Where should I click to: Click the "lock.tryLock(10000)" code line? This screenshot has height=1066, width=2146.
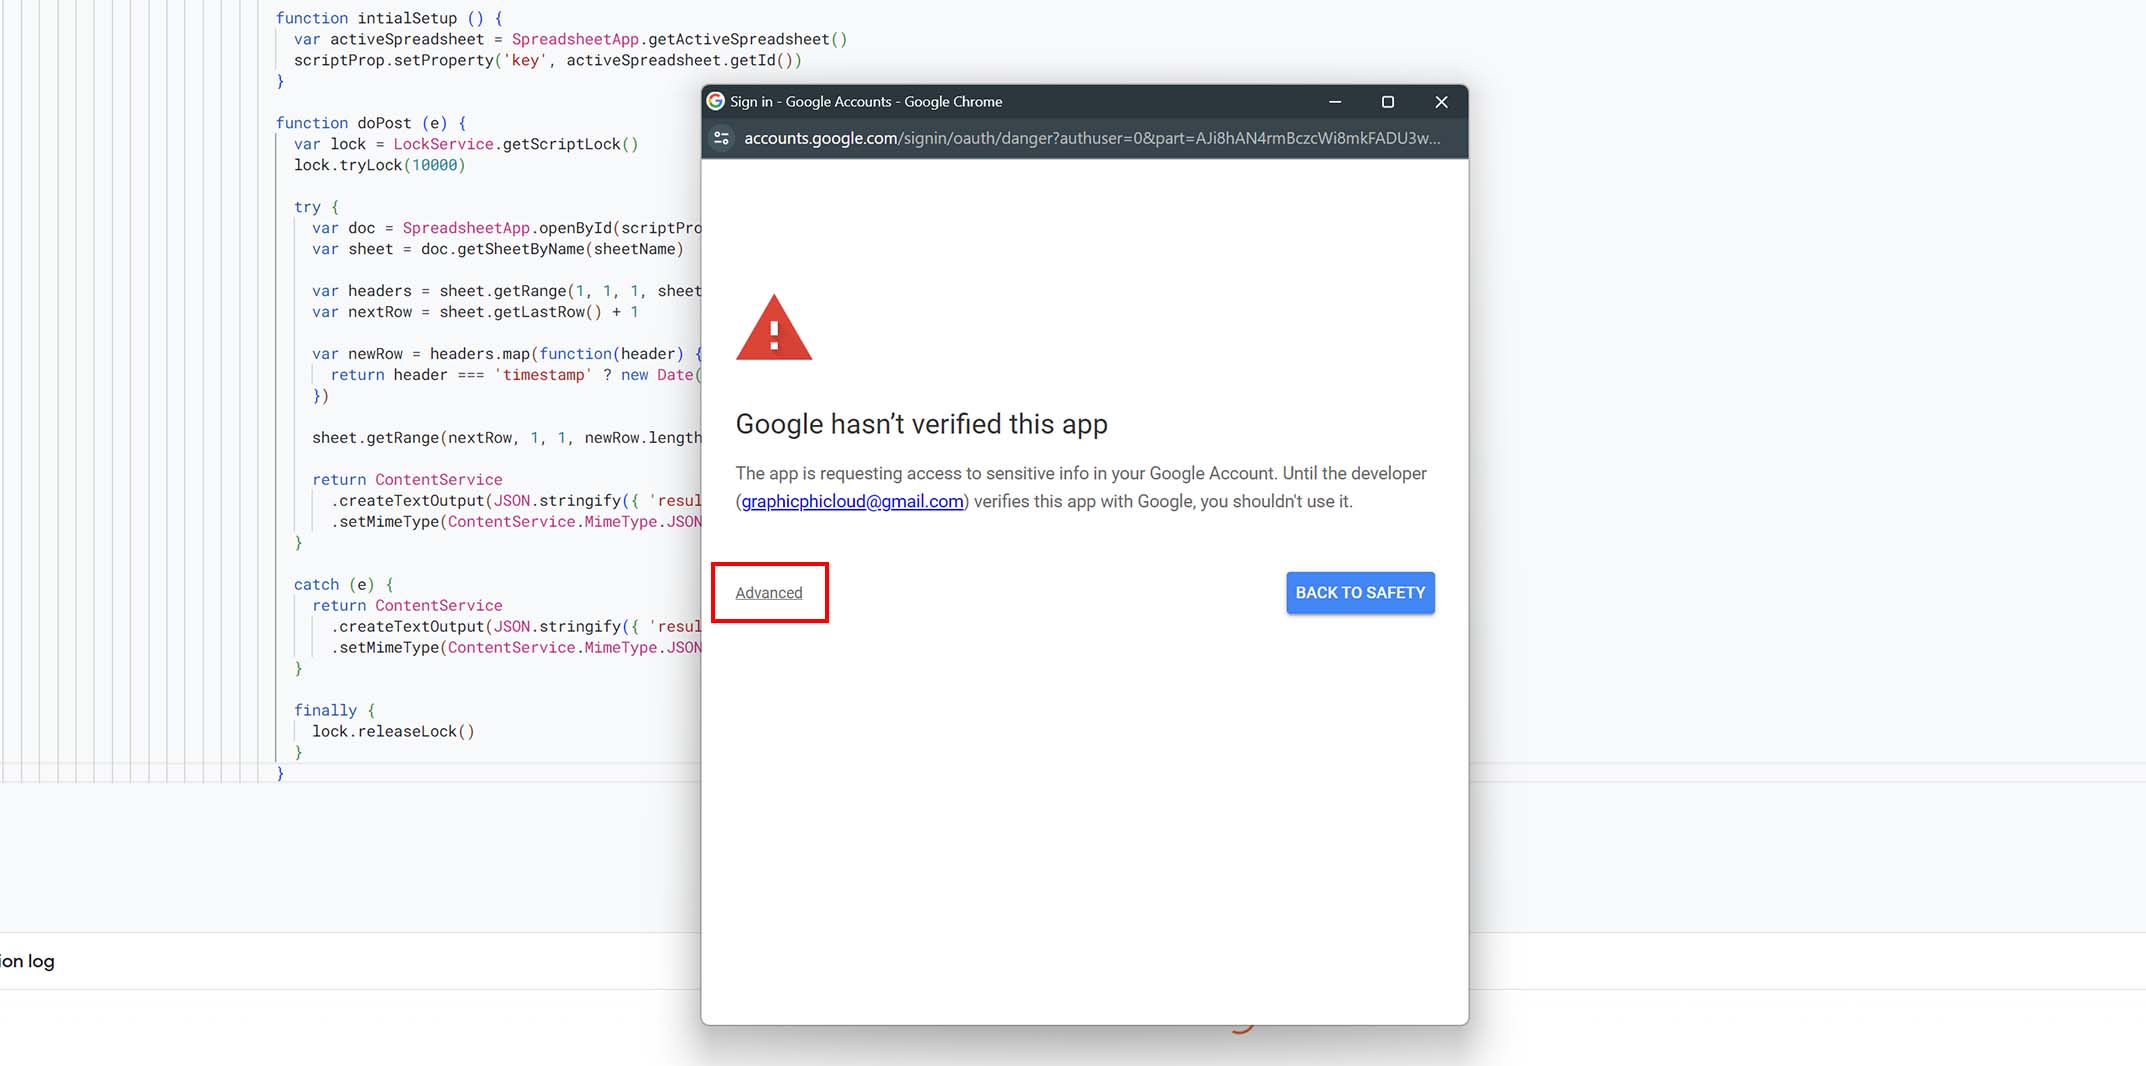click(380, 165)
